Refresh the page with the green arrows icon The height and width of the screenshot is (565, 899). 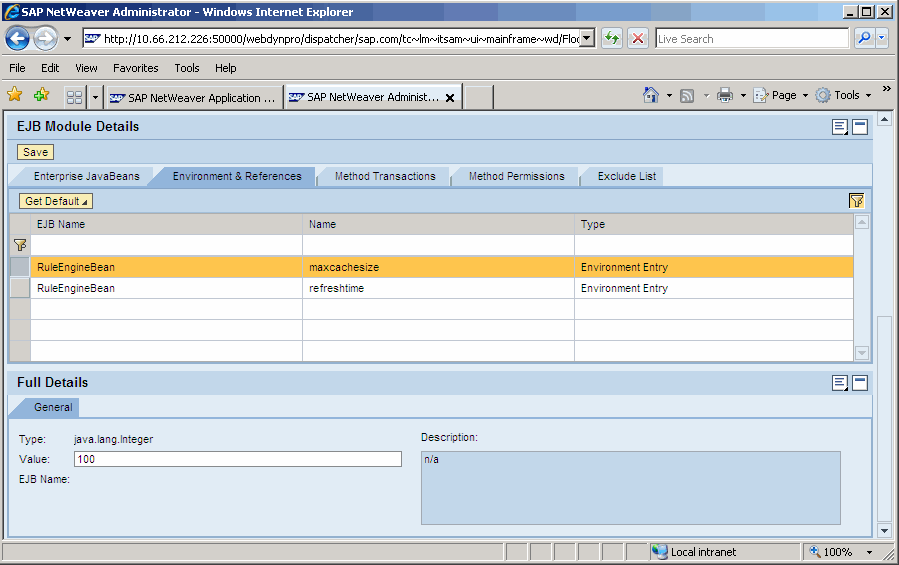point(612,38)
